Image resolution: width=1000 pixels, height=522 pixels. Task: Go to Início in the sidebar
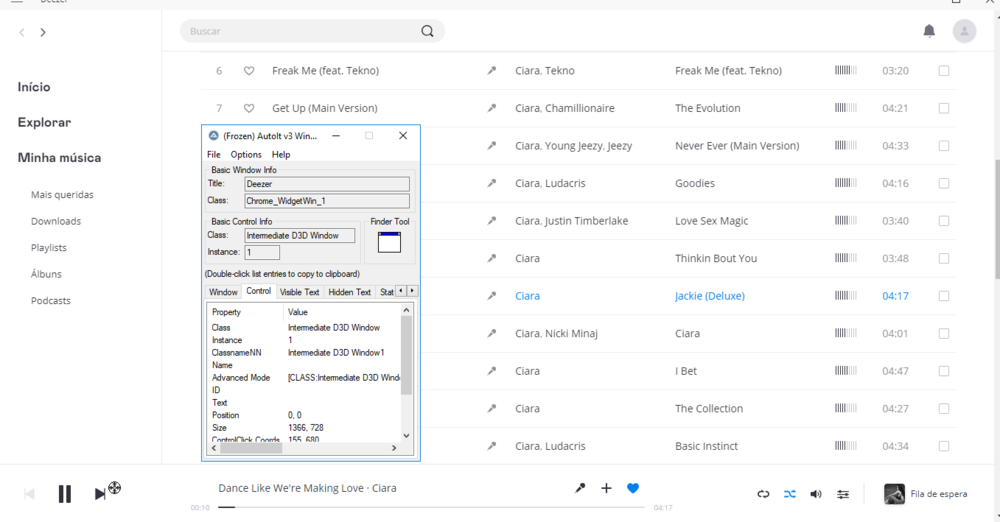tap(34, 87)
